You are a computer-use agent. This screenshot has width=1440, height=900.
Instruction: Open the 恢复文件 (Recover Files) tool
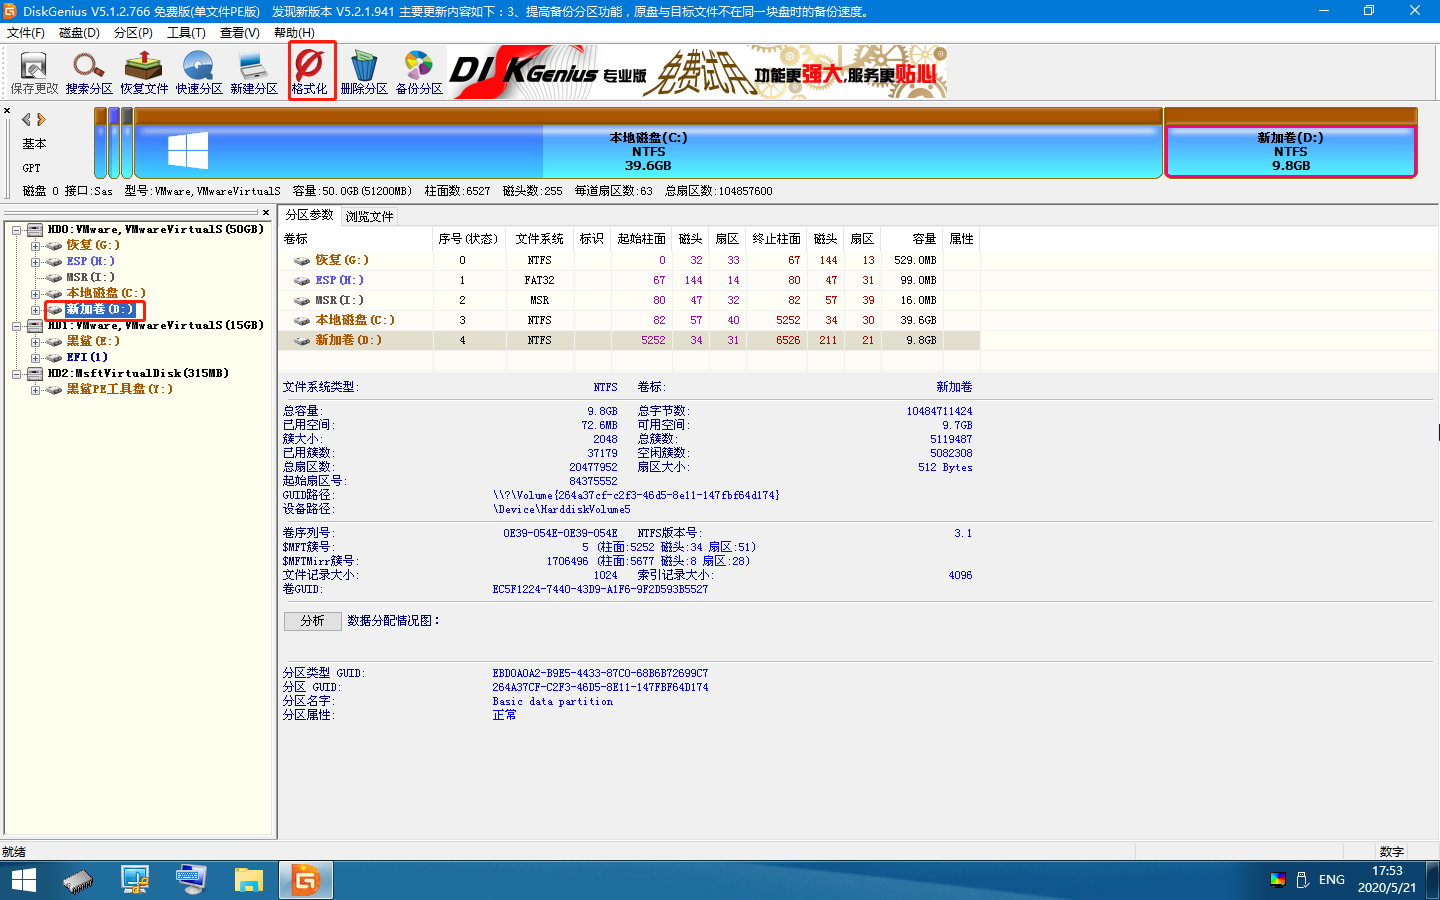click(144, 72)
